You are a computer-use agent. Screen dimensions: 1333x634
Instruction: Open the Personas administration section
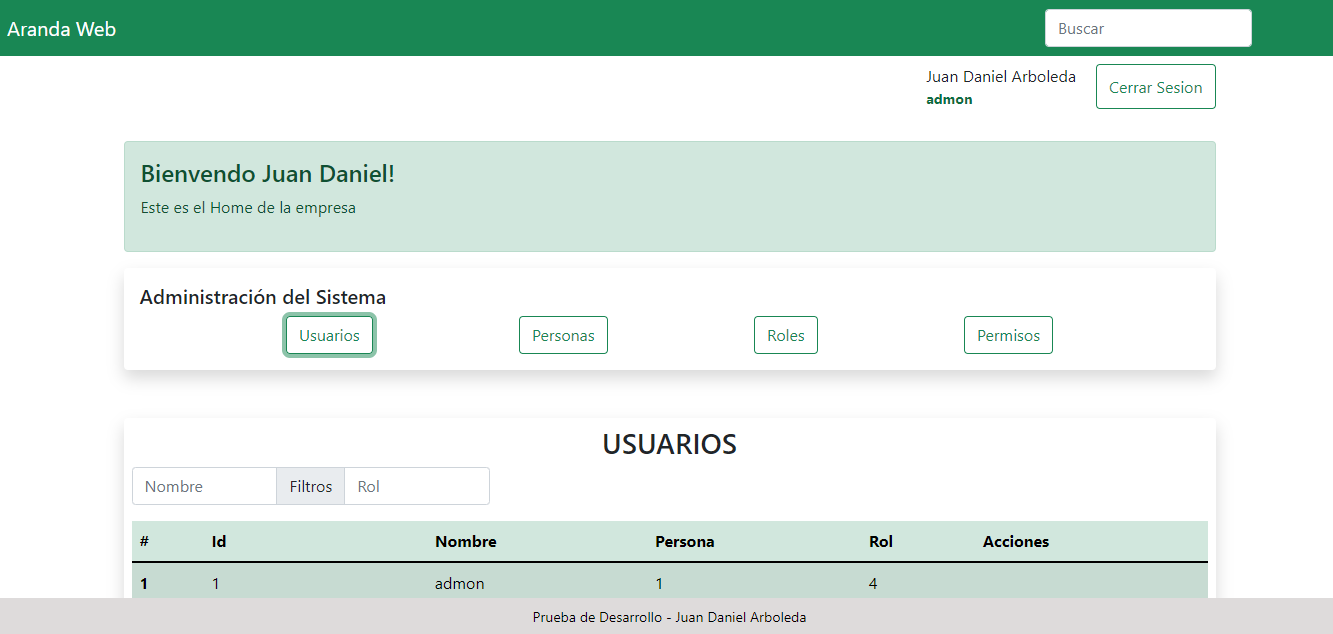click(x=563, y=335)
